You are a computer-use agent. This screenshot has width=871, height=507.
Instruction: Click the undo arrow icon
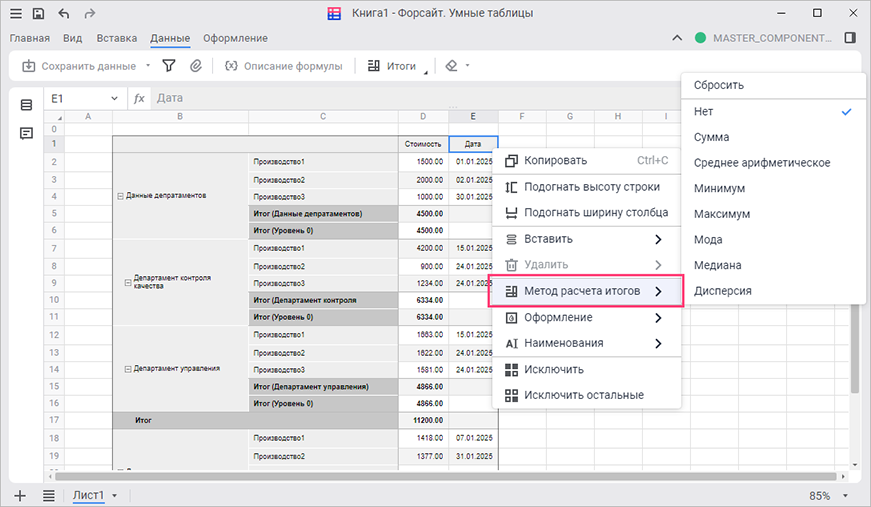click(64, 13)
